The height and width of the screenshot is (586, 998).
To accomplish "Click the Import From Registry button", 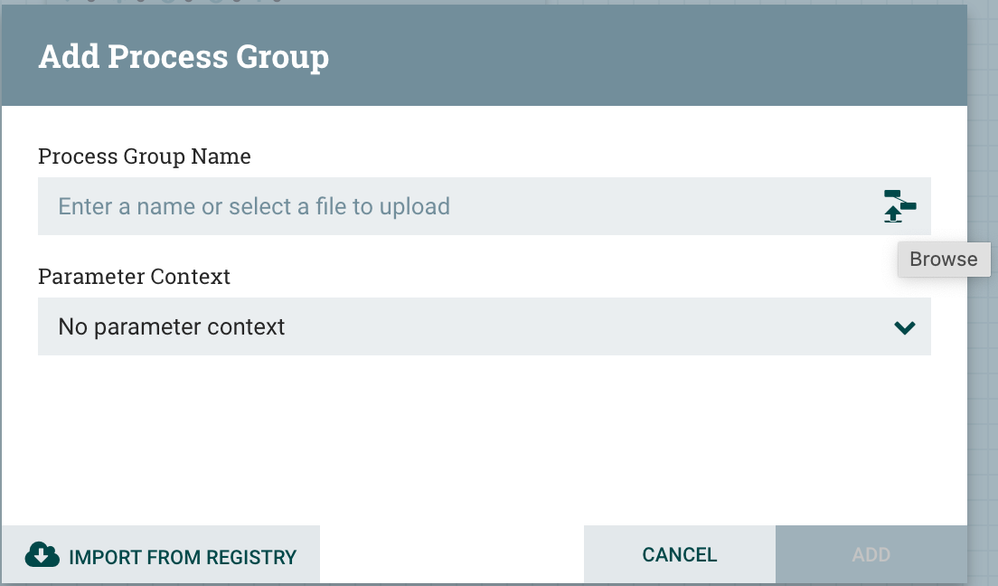I will [x=161, y=555].
